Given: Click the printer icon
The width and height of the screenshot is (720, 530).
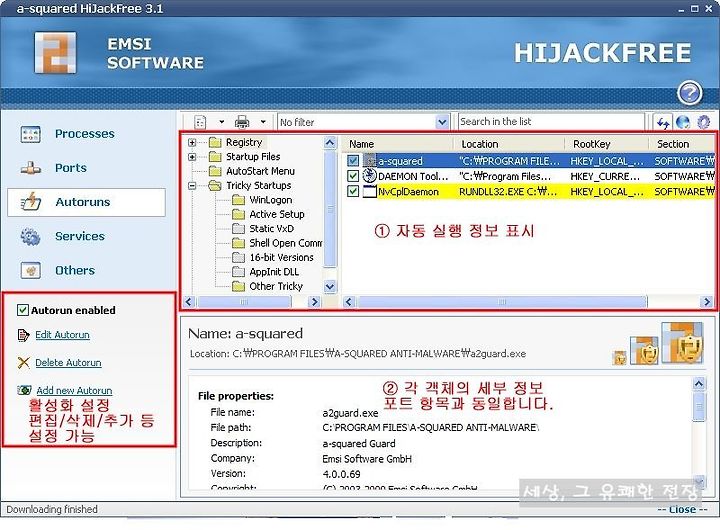Looking at the screenshot, I should click(x=242, y=122).
